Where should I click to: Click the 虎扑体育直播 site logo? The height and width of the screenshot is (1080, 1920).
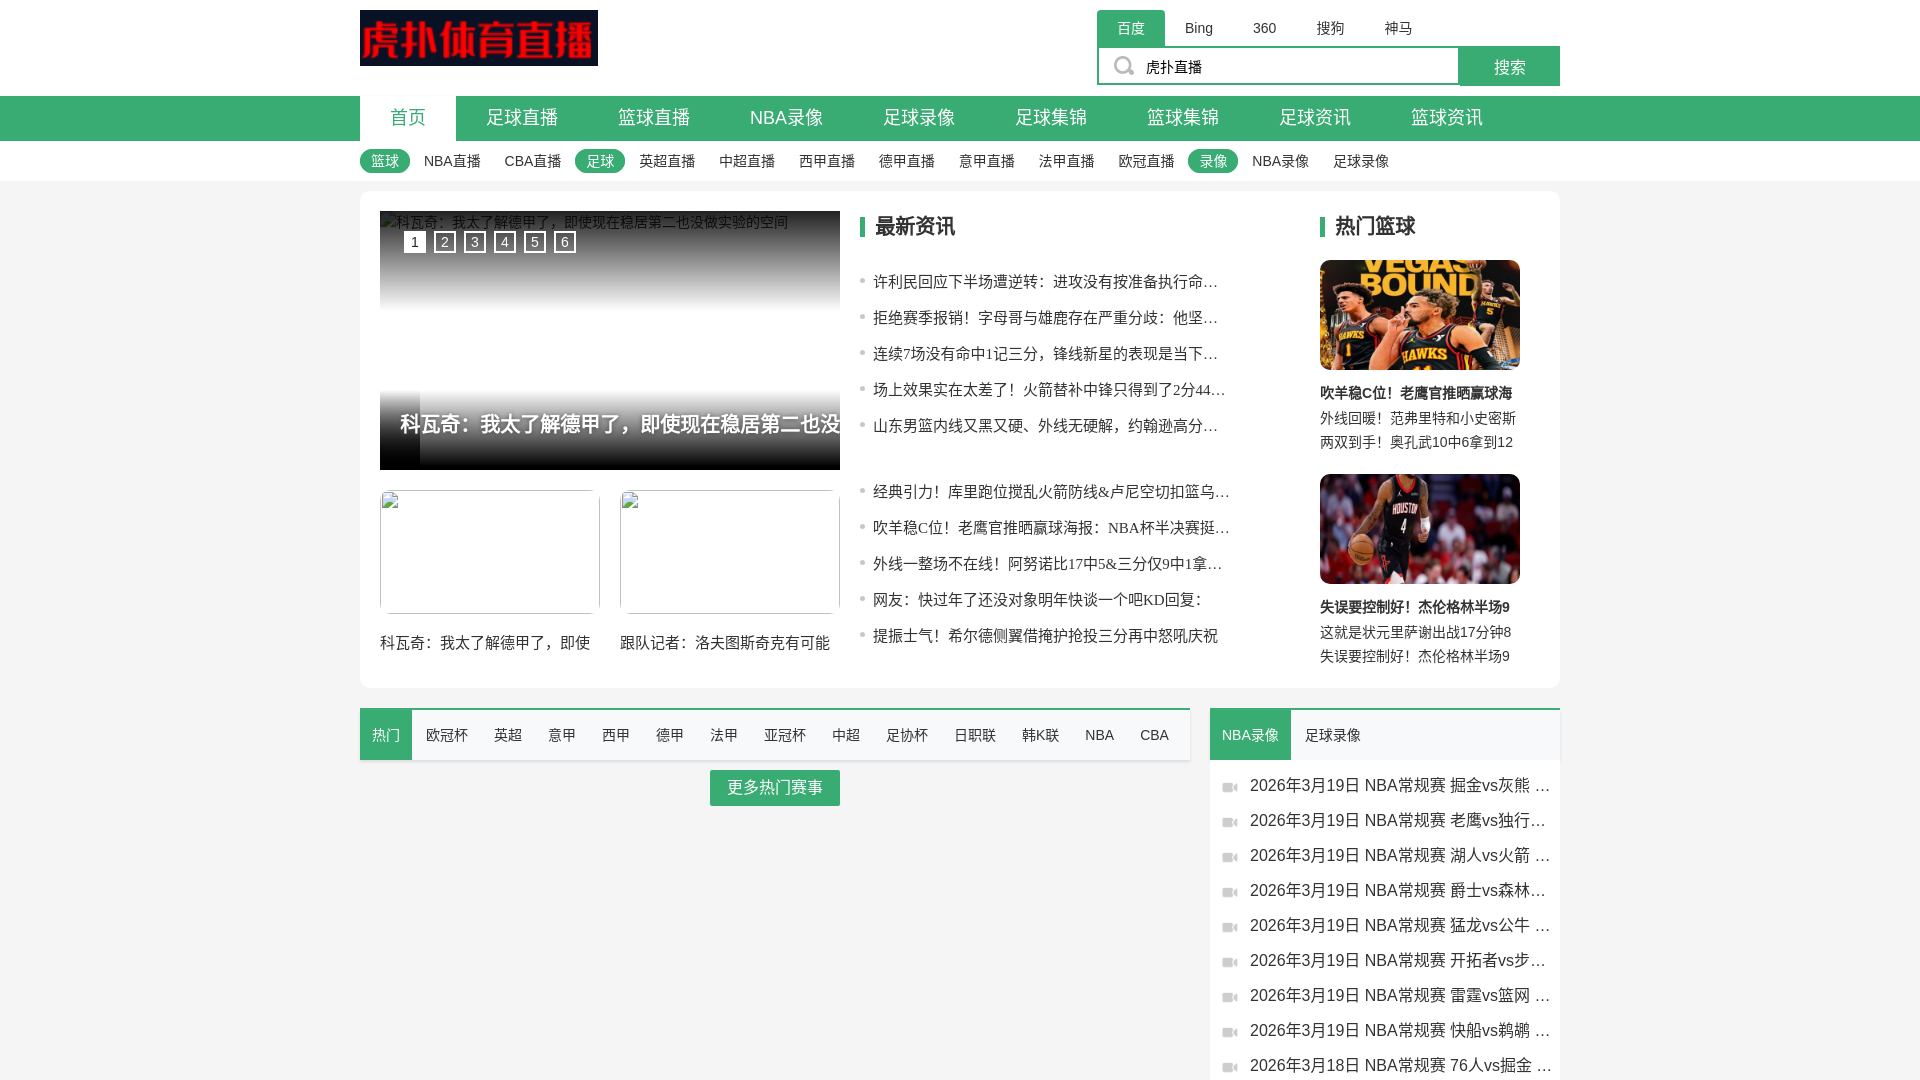[478, 38]
